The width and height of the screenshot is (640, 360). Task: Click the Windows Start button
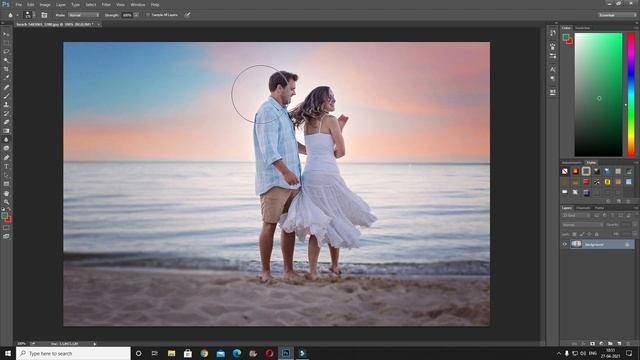pos(8,353)
